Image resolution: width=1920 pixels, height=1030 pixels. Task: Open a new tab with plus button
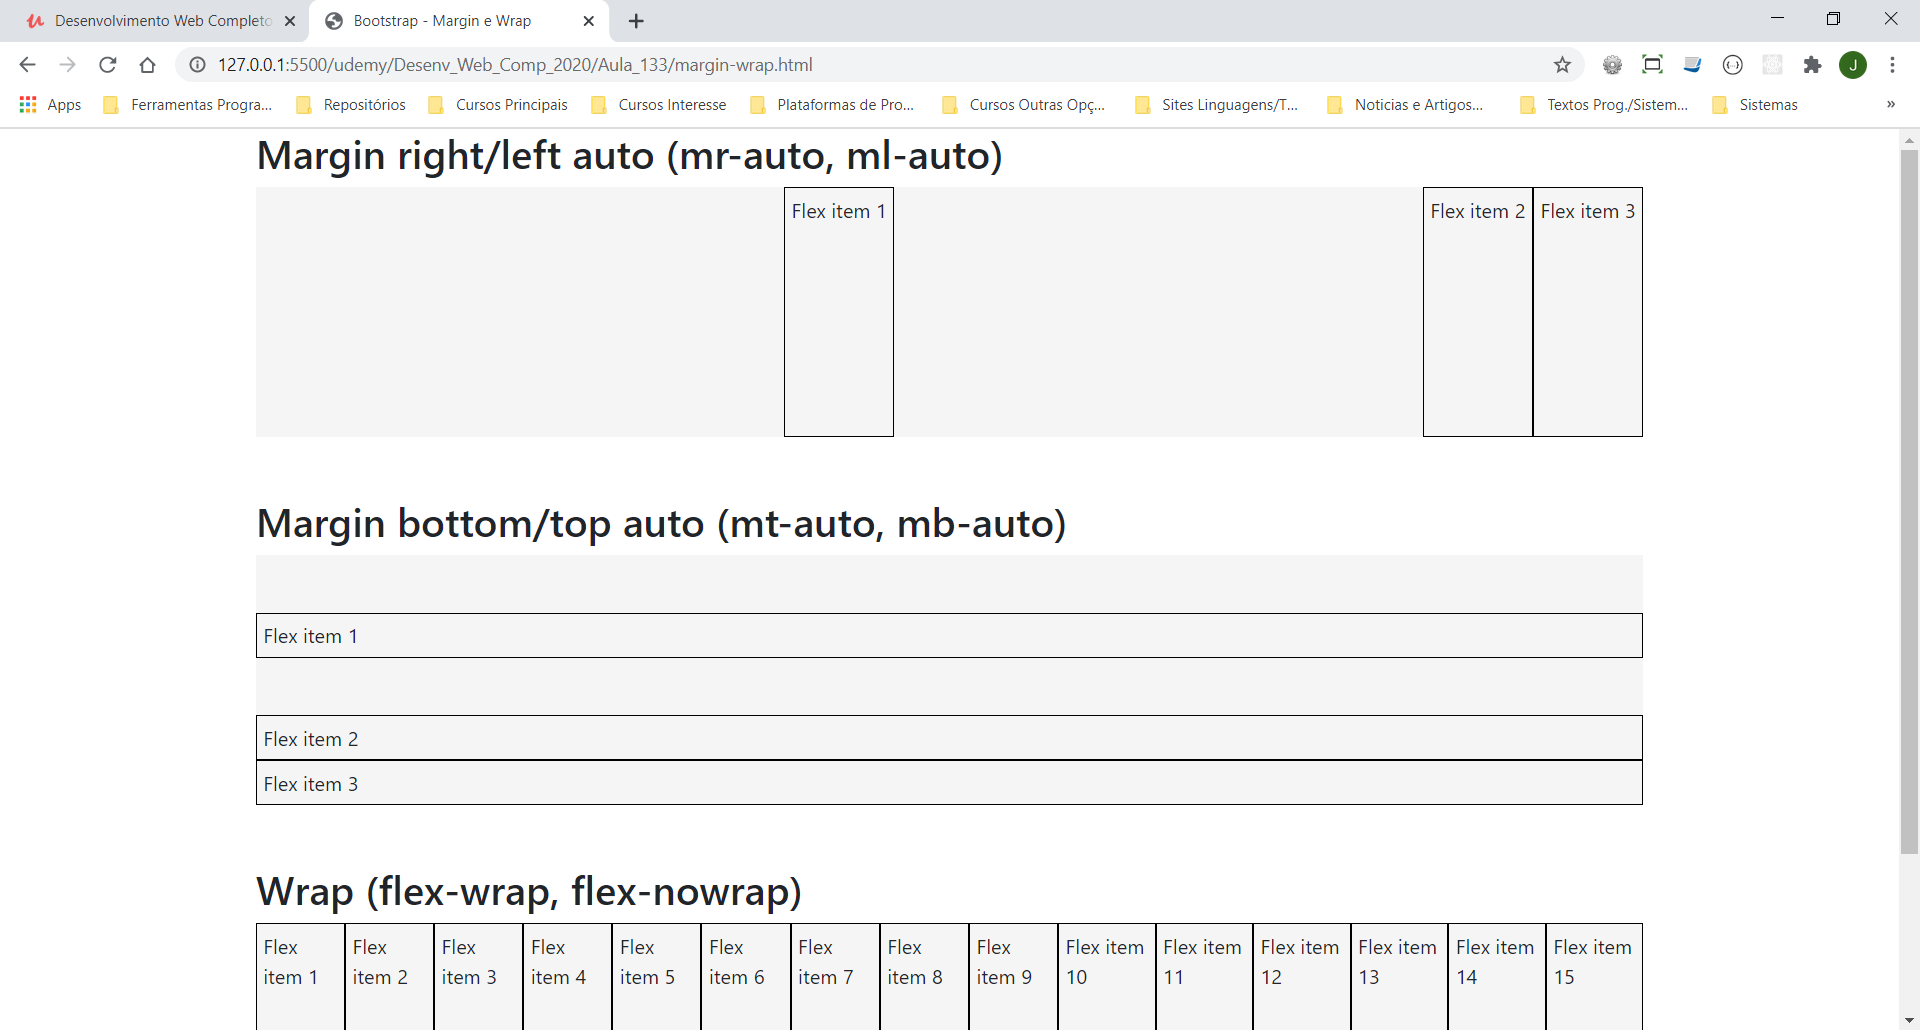[x=636, y=21]
